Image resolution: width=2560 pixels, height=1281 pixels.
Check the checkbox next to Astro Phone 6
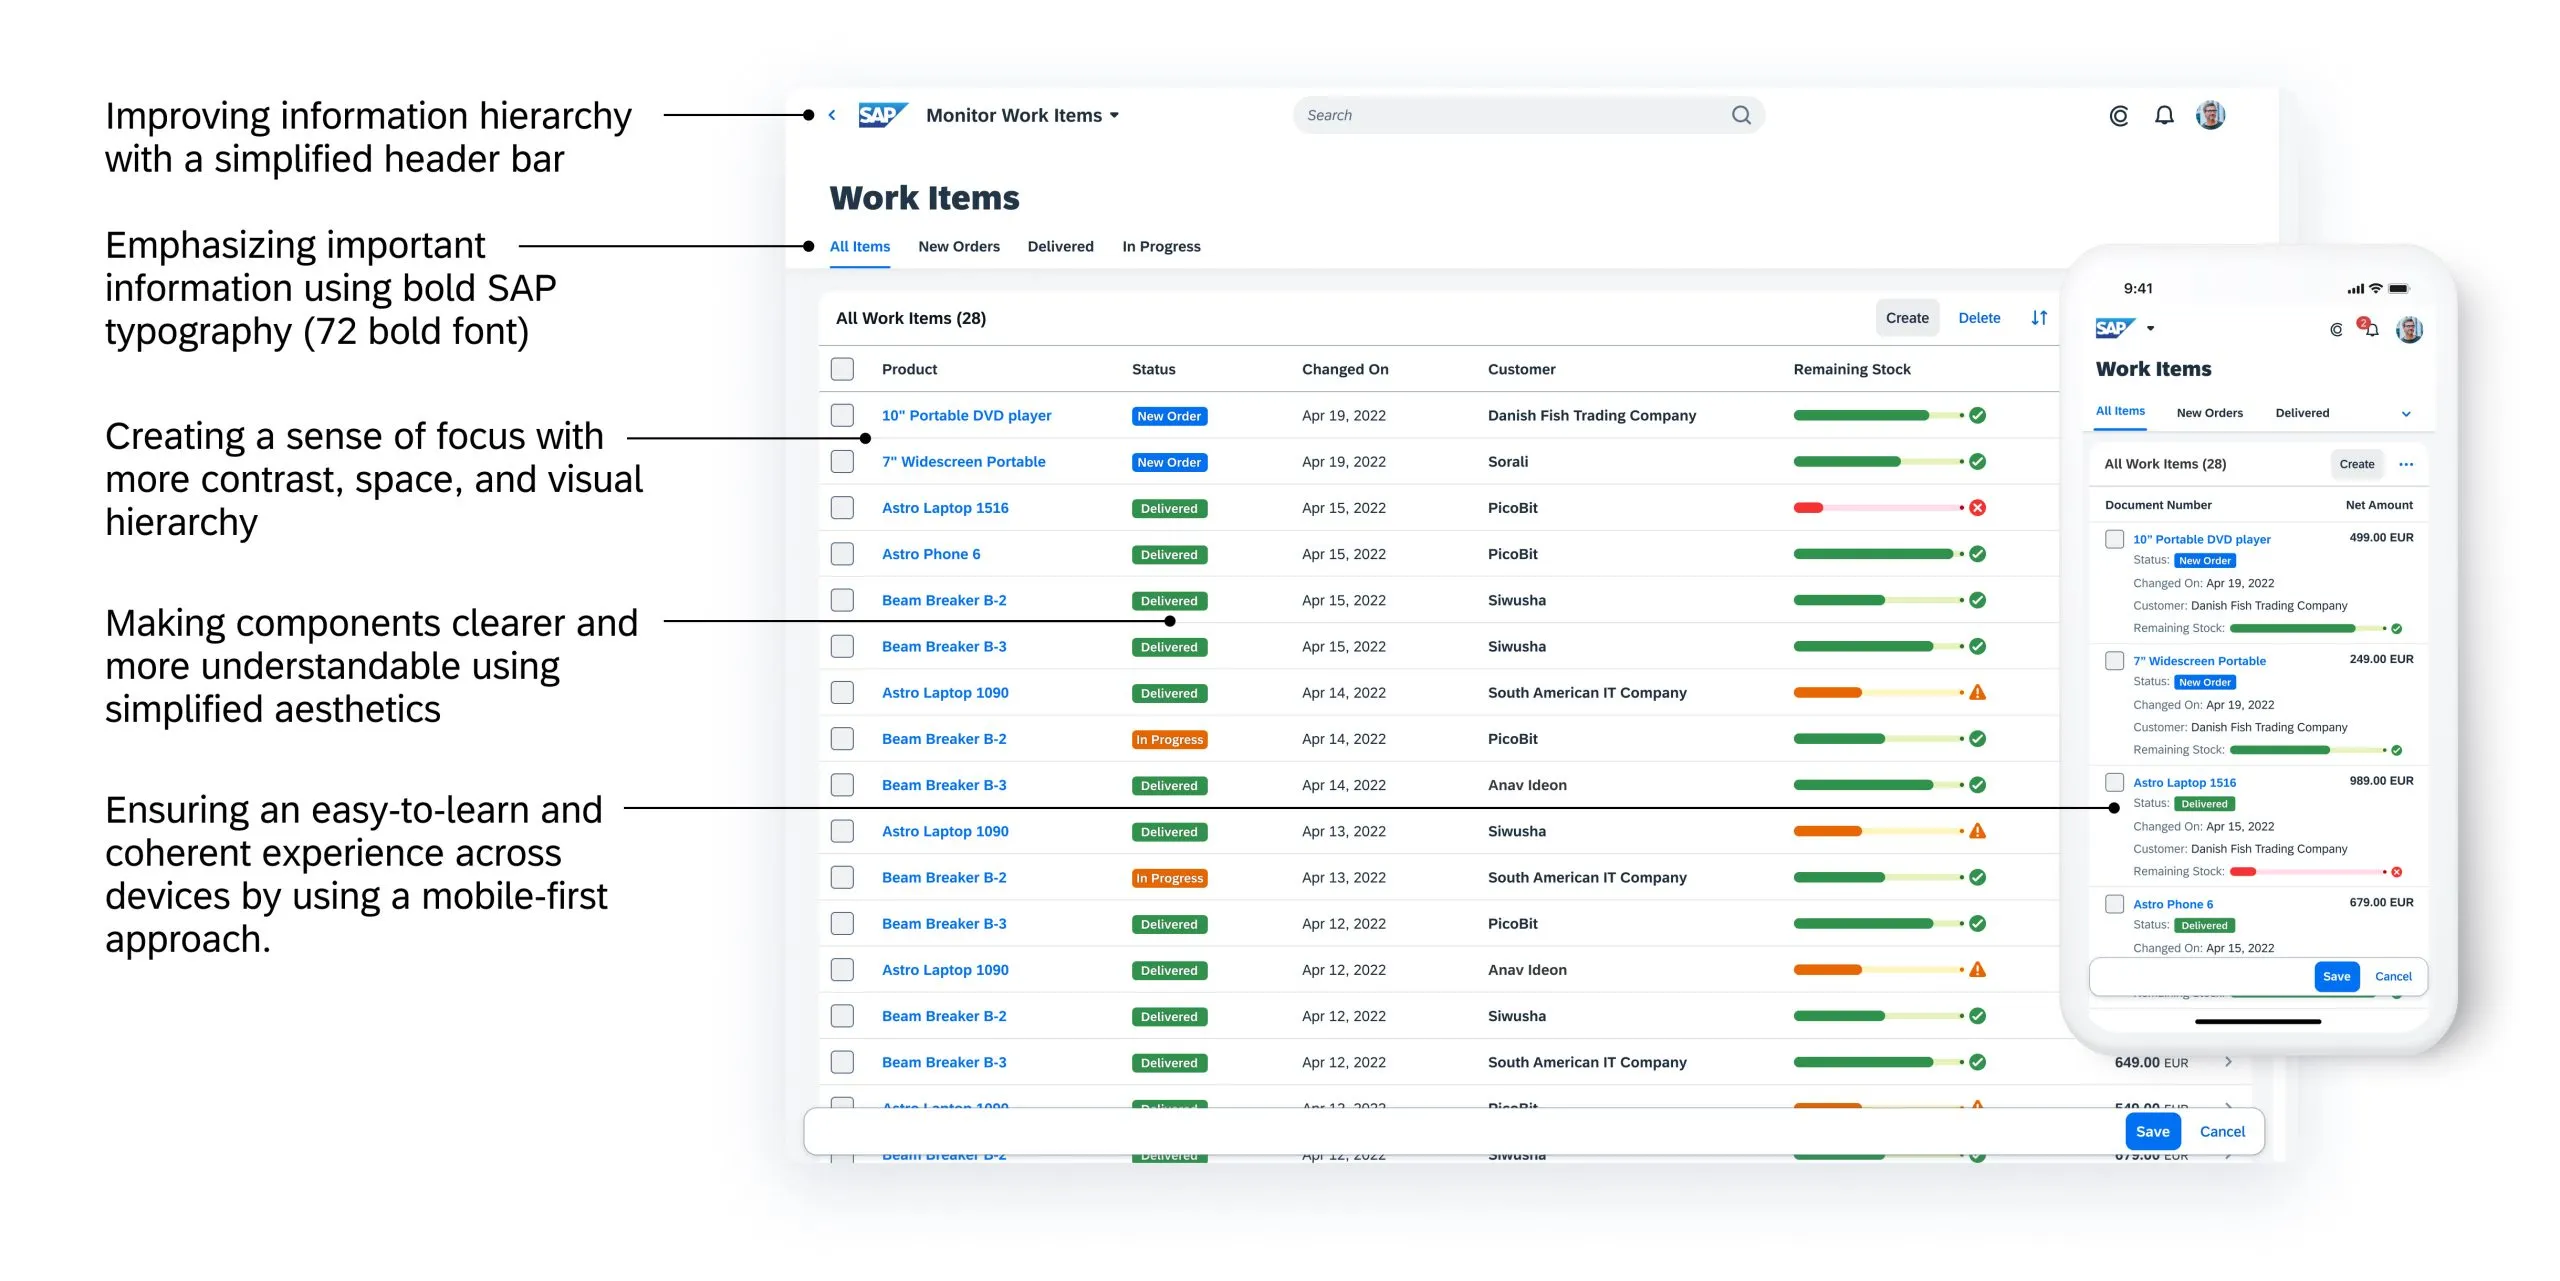(841, 553)
